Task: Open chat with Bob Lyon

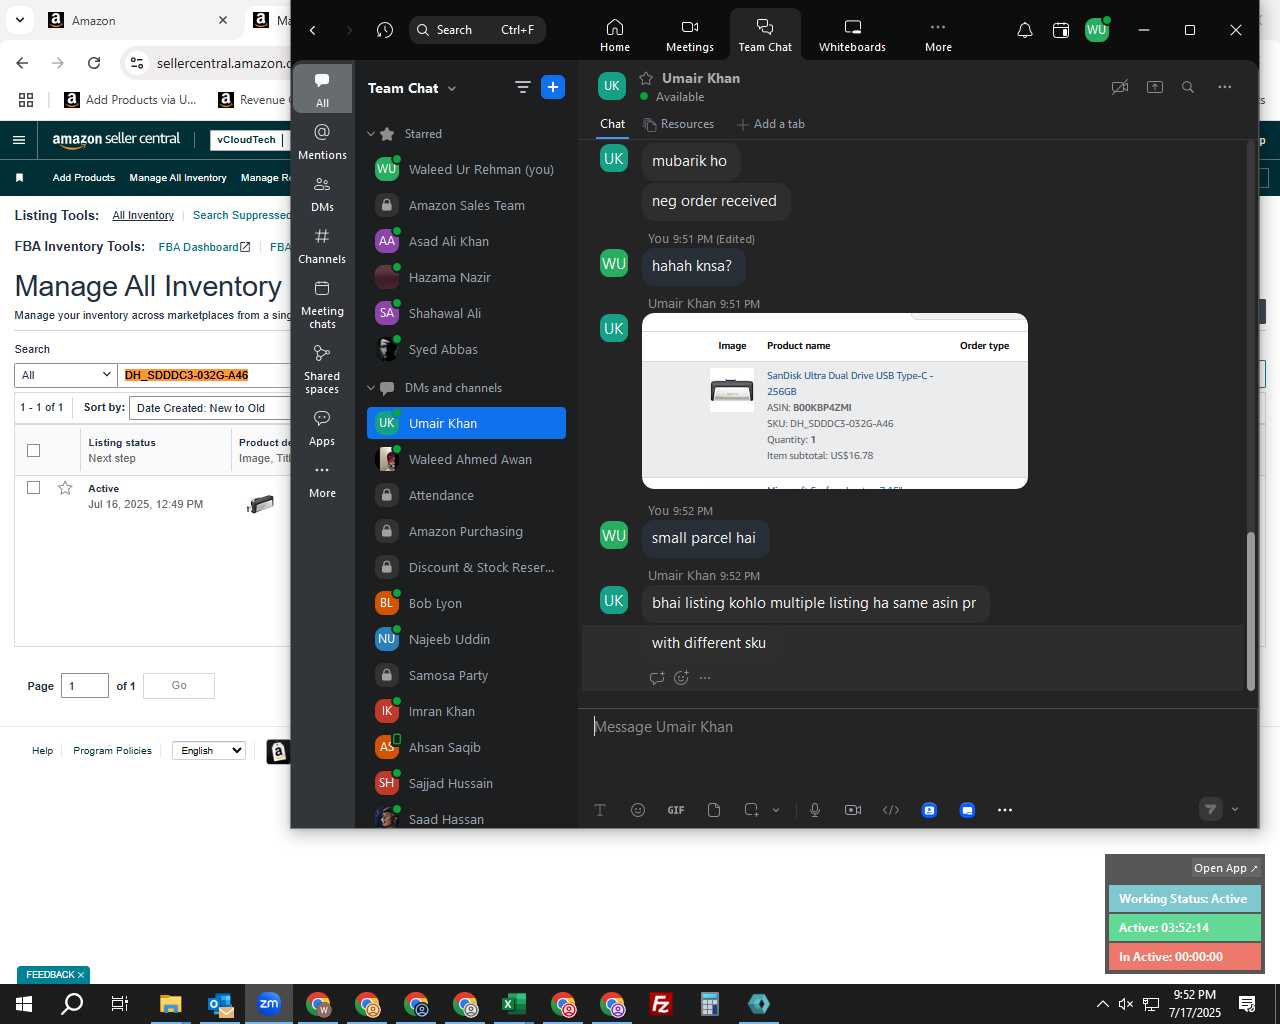Action: pos(466,603)
